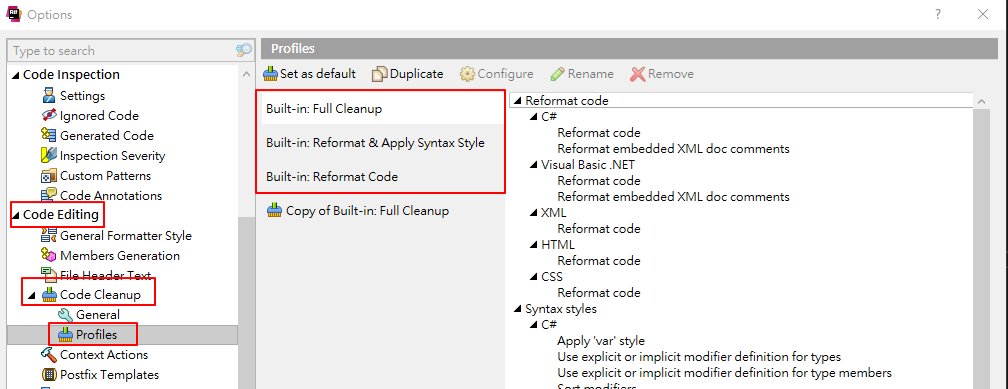Image resolution: width=1008 pixels, height=389 pixels.
Task: Open the Postfix Templates page
Action: pyautogui.click(x=109, y=374)
